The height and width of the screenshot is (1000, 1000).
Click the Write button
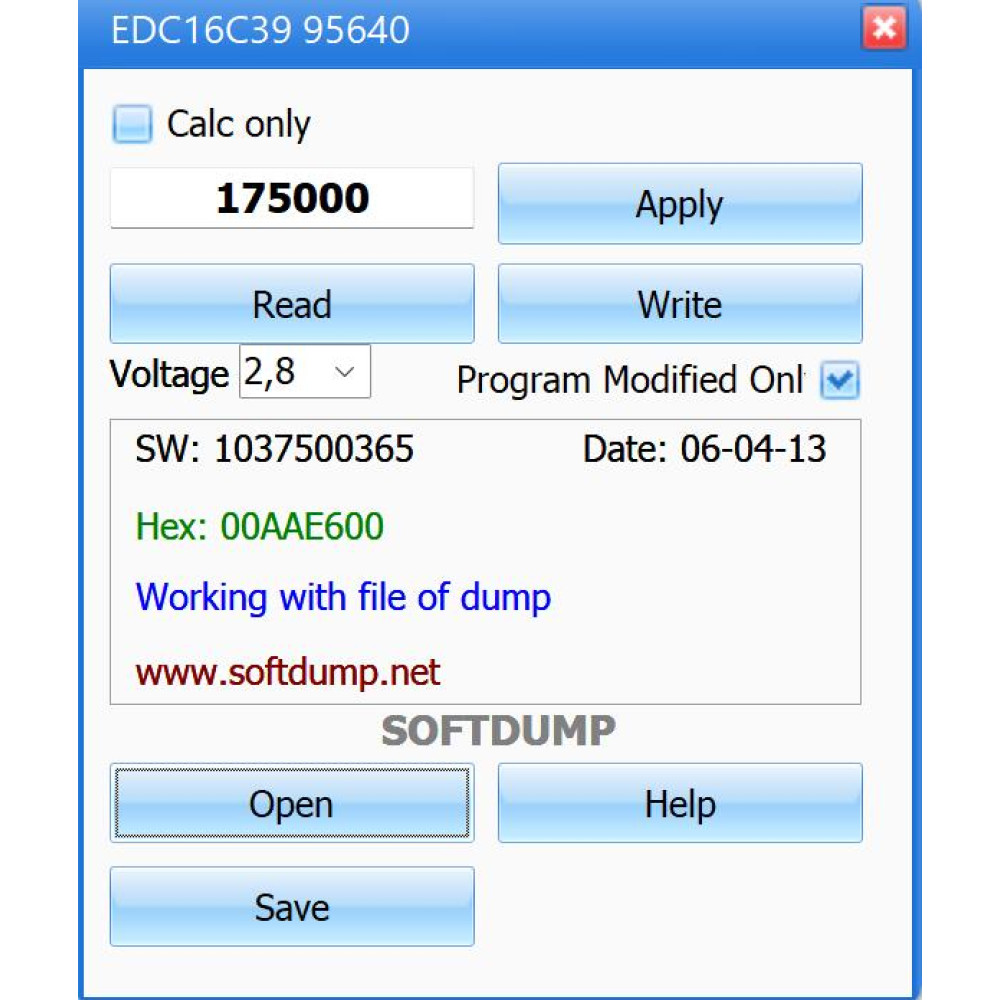(x=680, y=304)
